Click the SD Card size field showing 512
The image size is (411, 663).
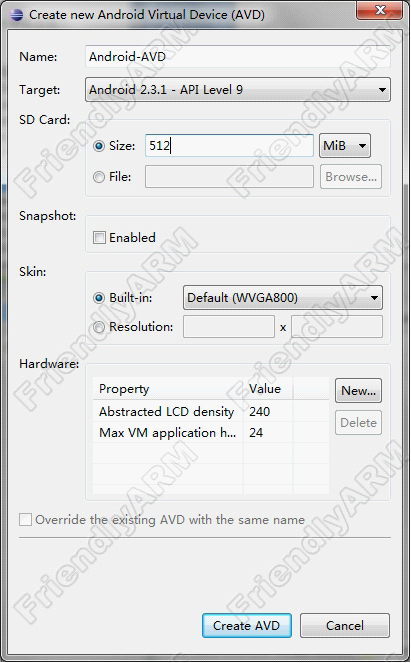coord(229,146)
